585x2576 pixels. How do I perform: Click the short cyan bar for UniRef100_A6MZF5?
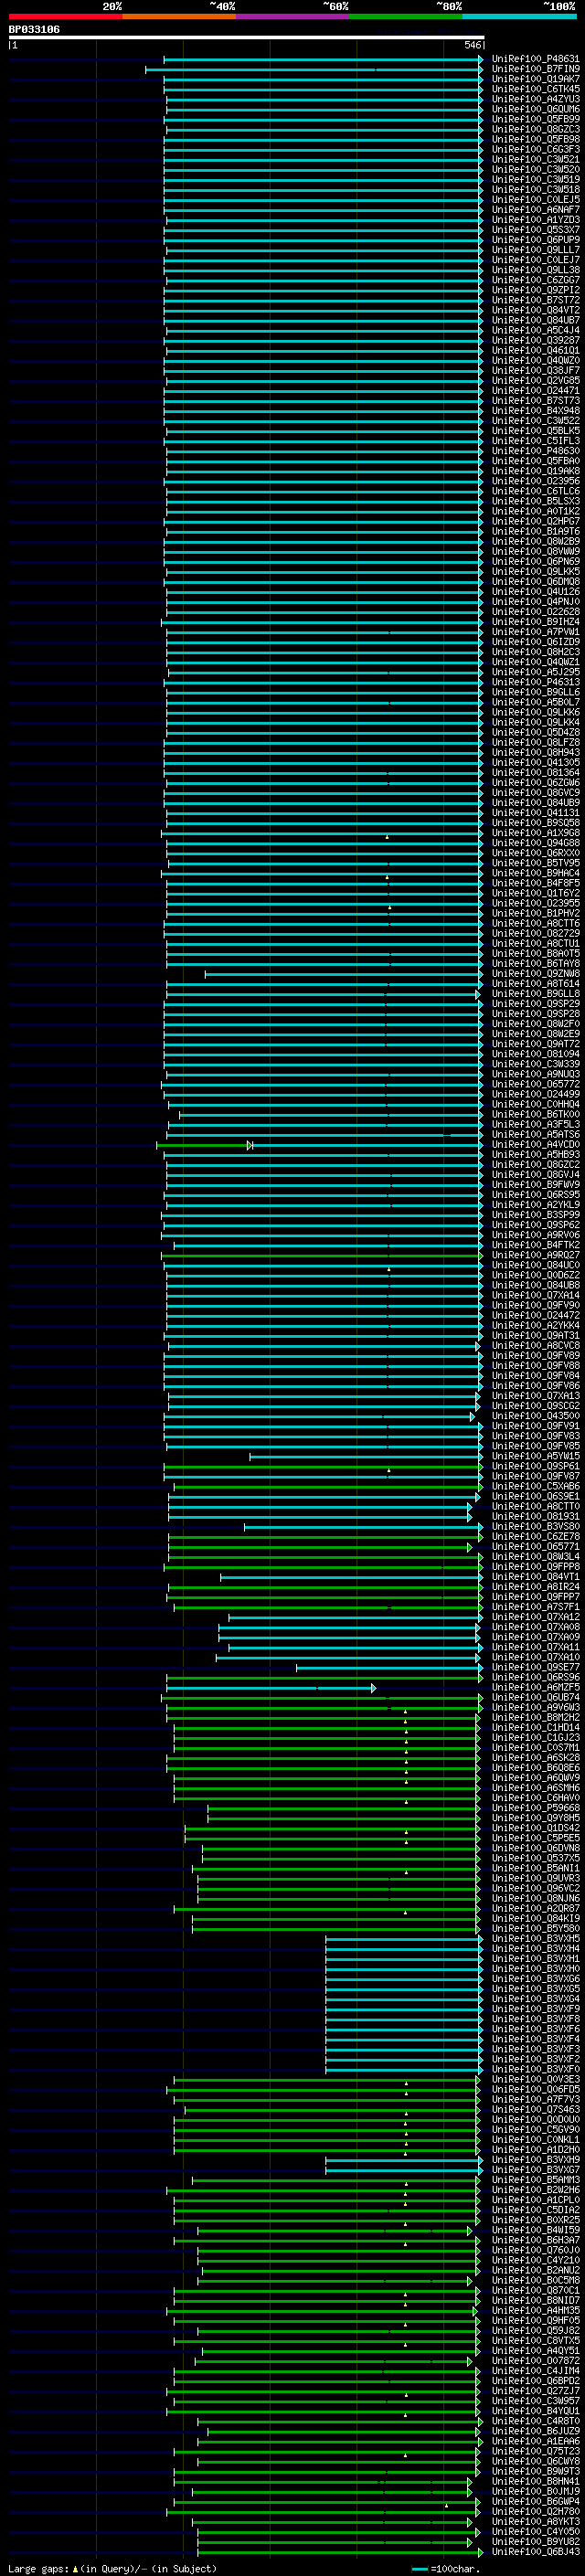tap(271, 1688)
